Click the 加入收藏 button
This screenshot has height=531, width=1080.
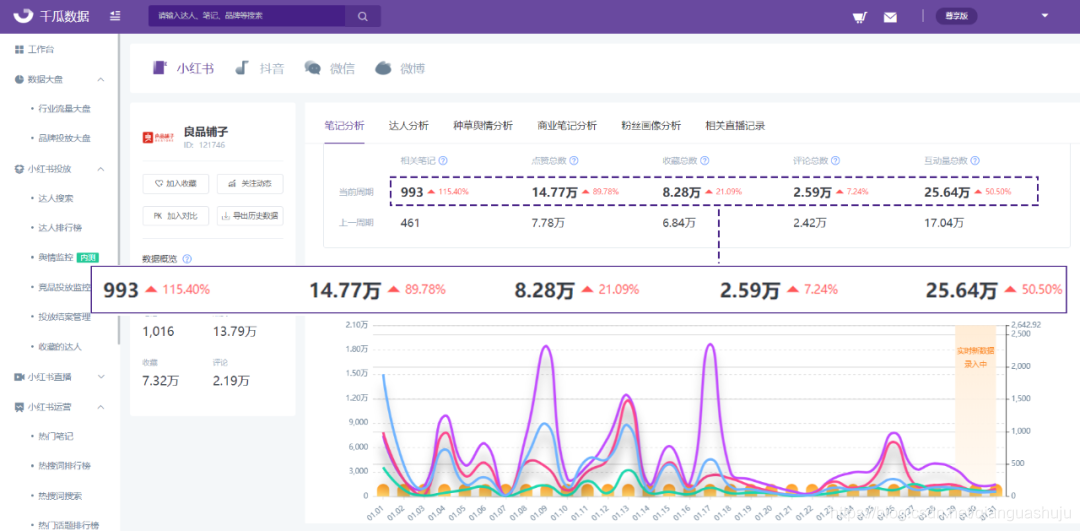(176, 184)
